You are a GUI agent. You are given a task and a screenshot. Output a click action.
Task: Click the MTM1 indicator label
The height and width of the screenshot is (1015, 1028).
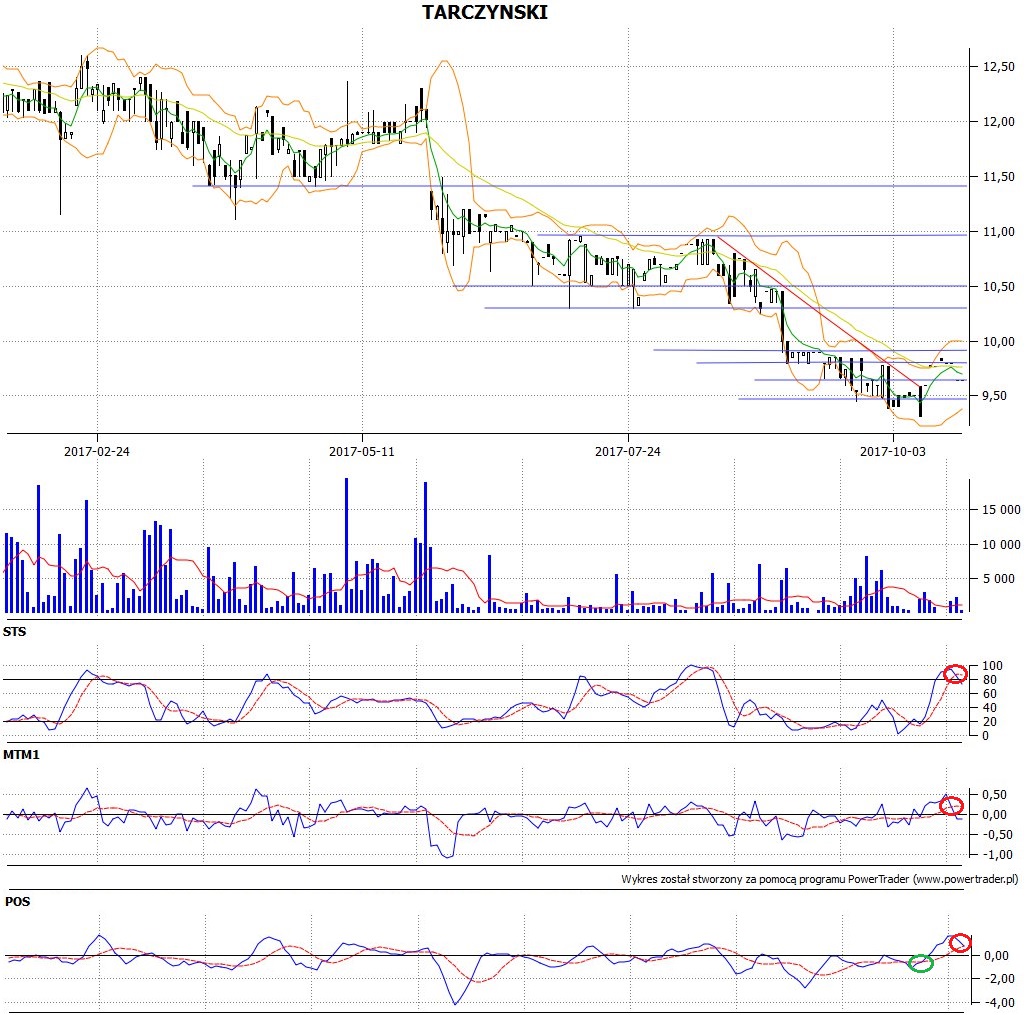[21, 755]
